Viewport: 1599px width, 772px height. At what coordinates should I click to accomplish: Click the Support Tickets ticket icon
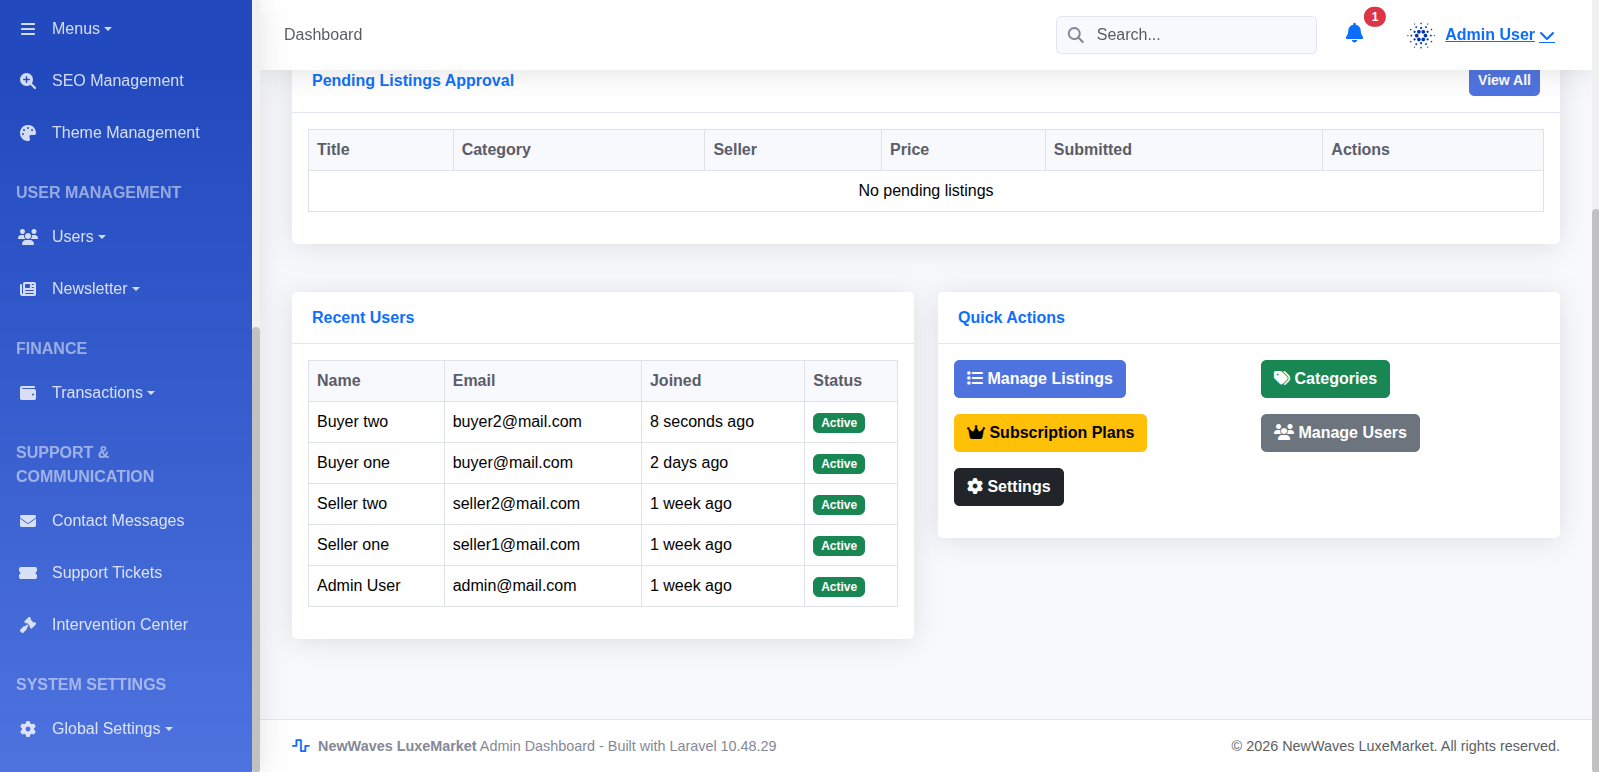(28, 573)
